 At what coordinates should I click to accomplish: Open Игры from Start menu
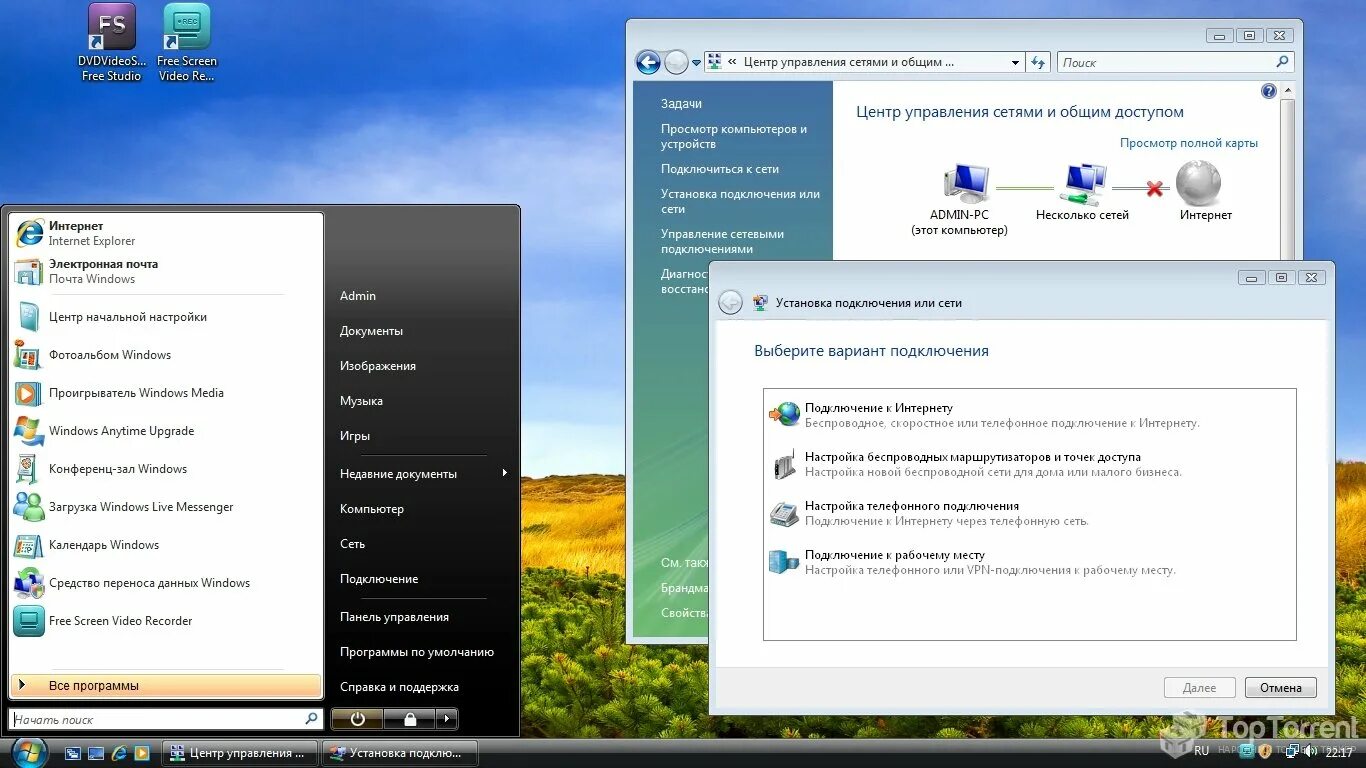pos(355,436)
